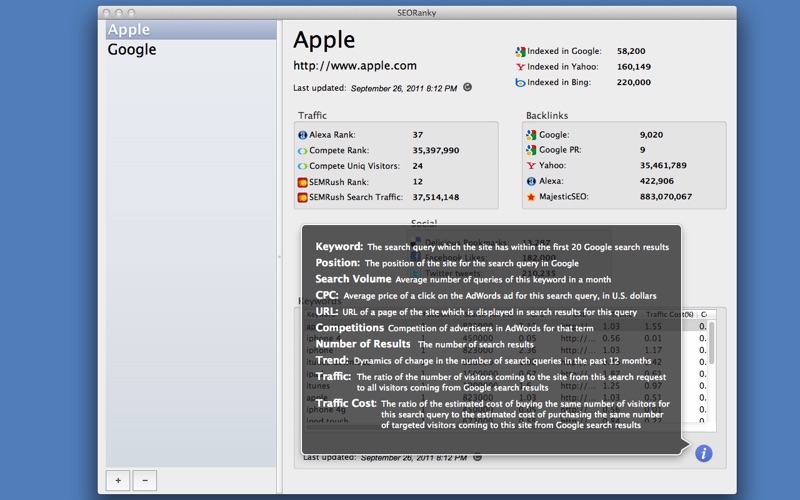Click the Compete Rank value 35,397,990
The height and width of the screenshot is (500, 800).
point(436,151)
